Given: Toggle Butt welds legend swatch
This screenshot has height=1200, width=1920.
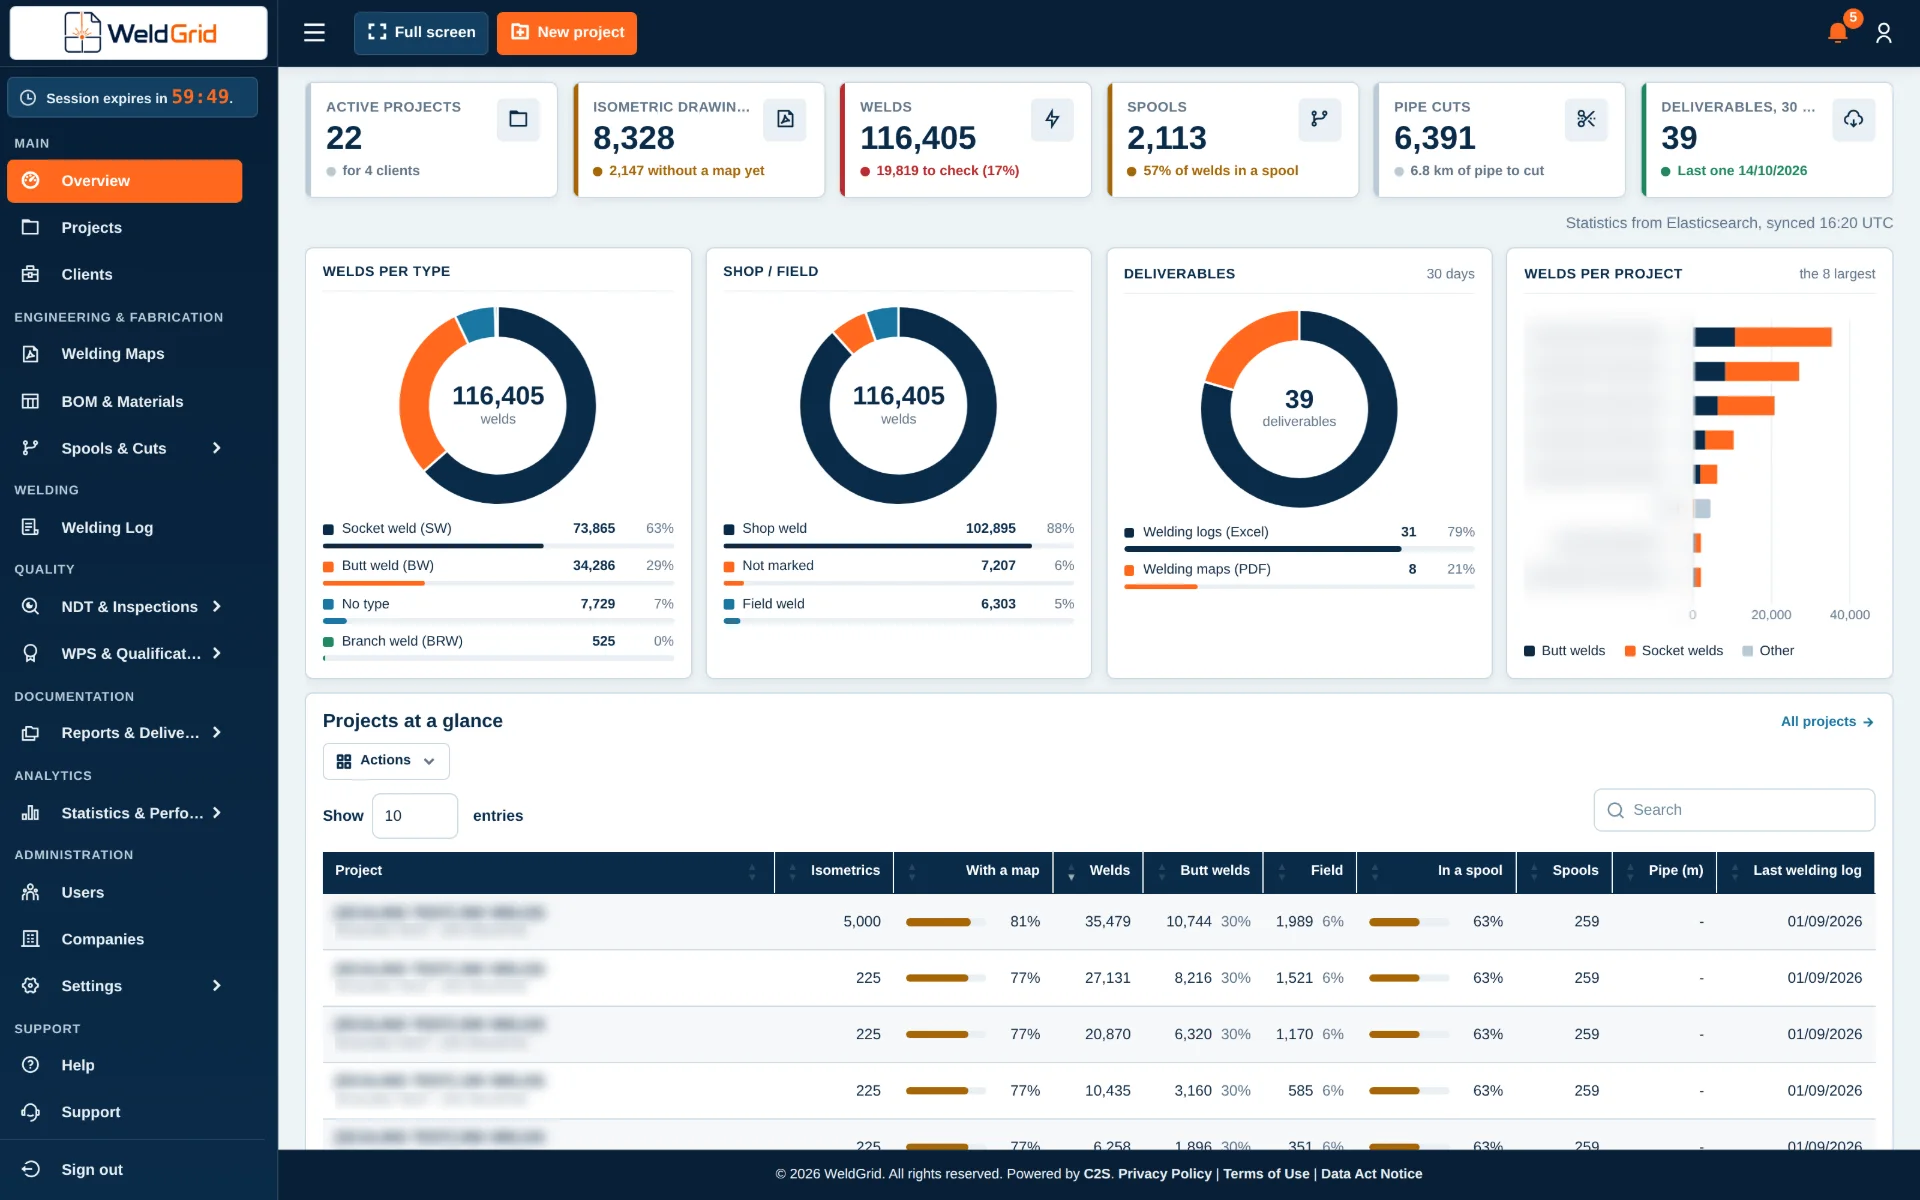Looking at the screenshot, I should point(1529,651).
